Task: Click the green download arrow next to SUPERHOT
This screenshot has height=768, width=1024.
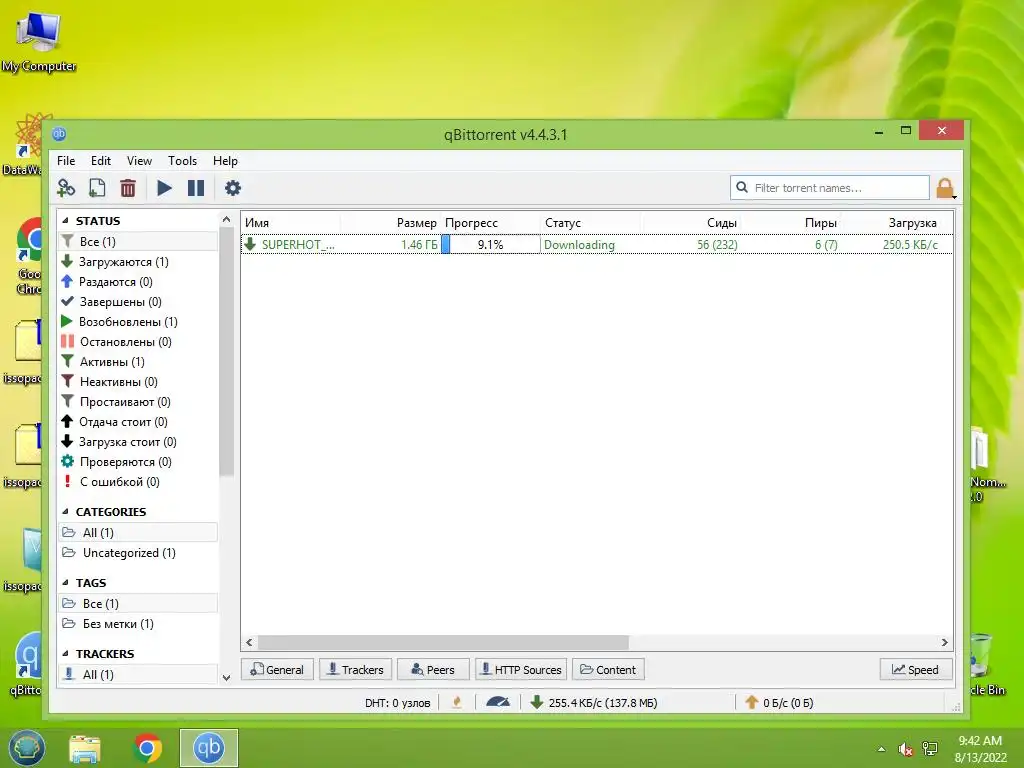Action: (x=250, y=244)
